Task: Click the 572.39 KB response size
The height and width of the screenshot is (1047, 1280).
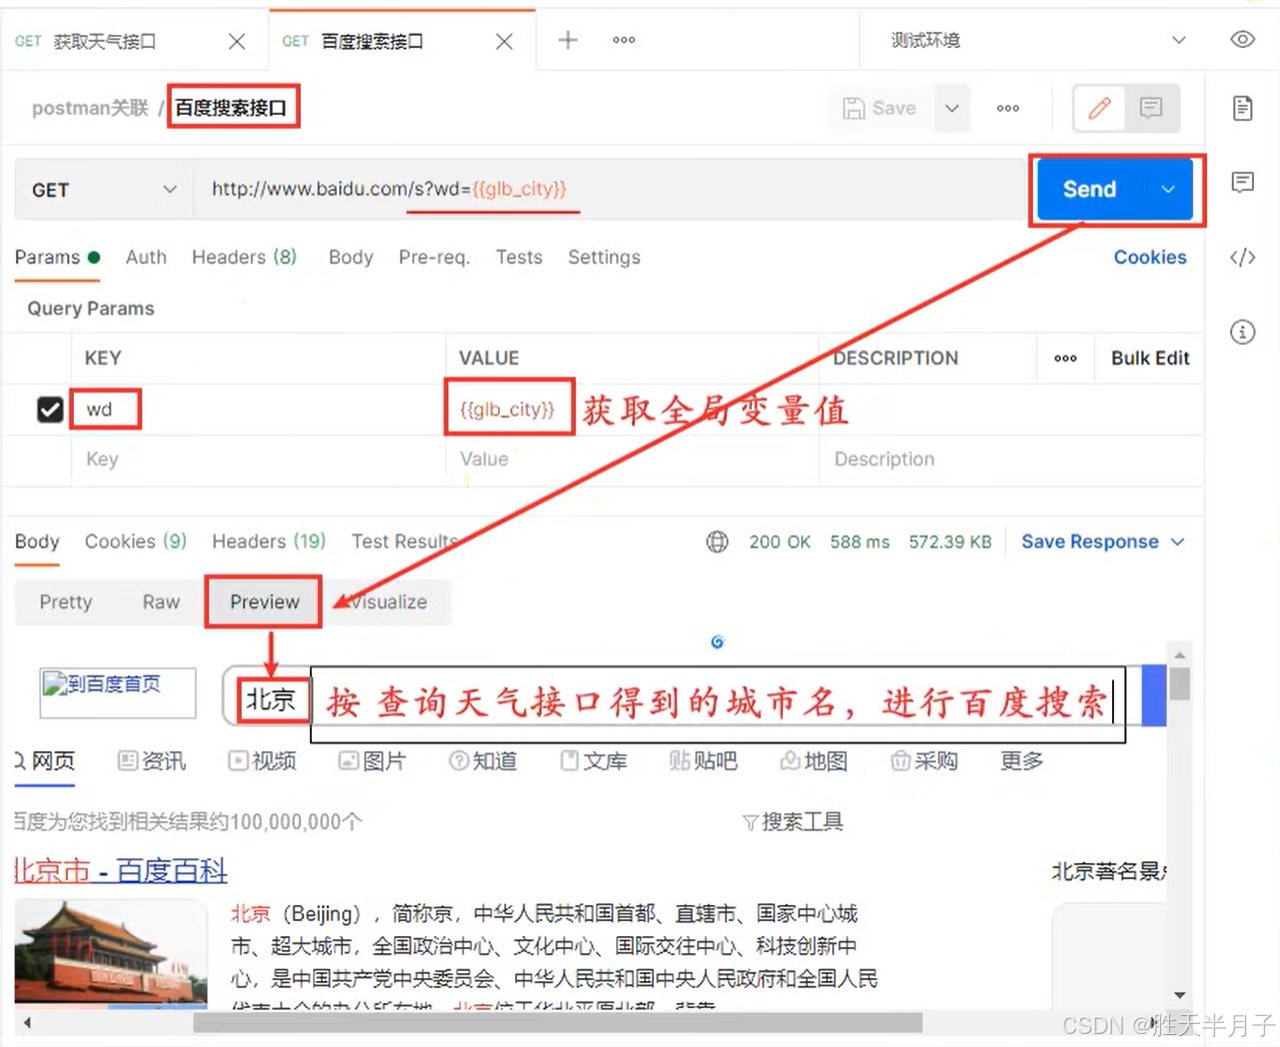Action: coord(950,542)
